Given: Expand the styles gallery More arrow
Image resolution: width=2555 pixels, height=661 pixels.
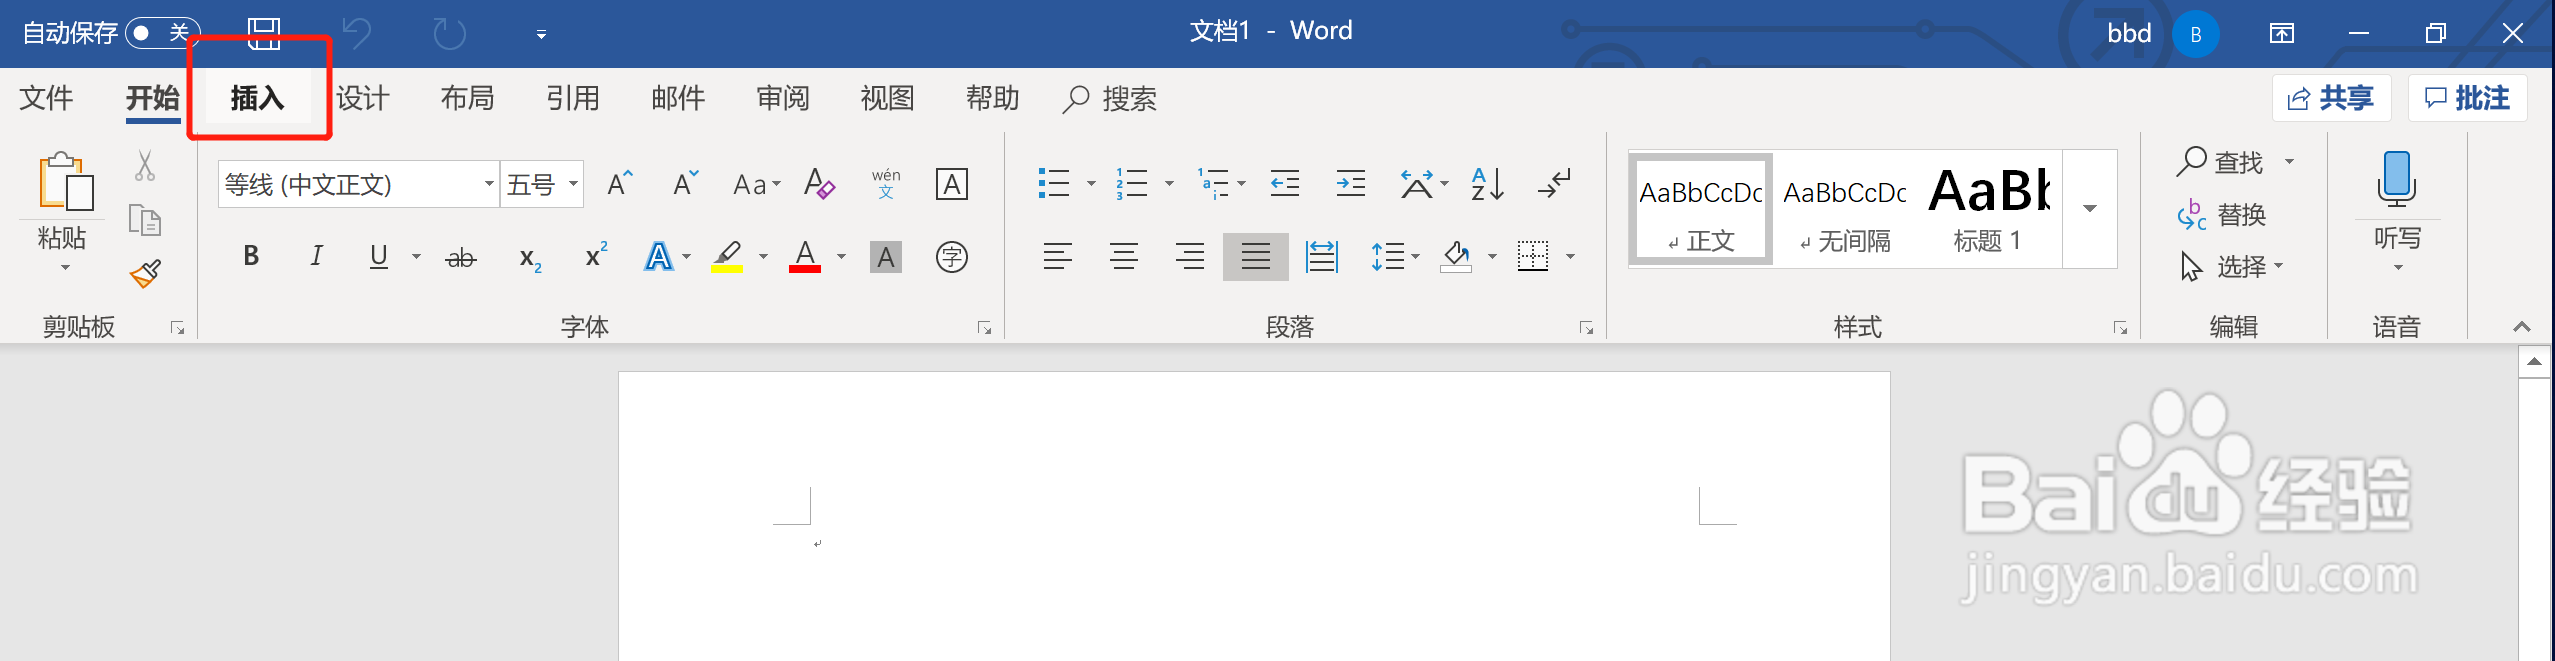Looking at the screenshot, I should coord(2090,209).
